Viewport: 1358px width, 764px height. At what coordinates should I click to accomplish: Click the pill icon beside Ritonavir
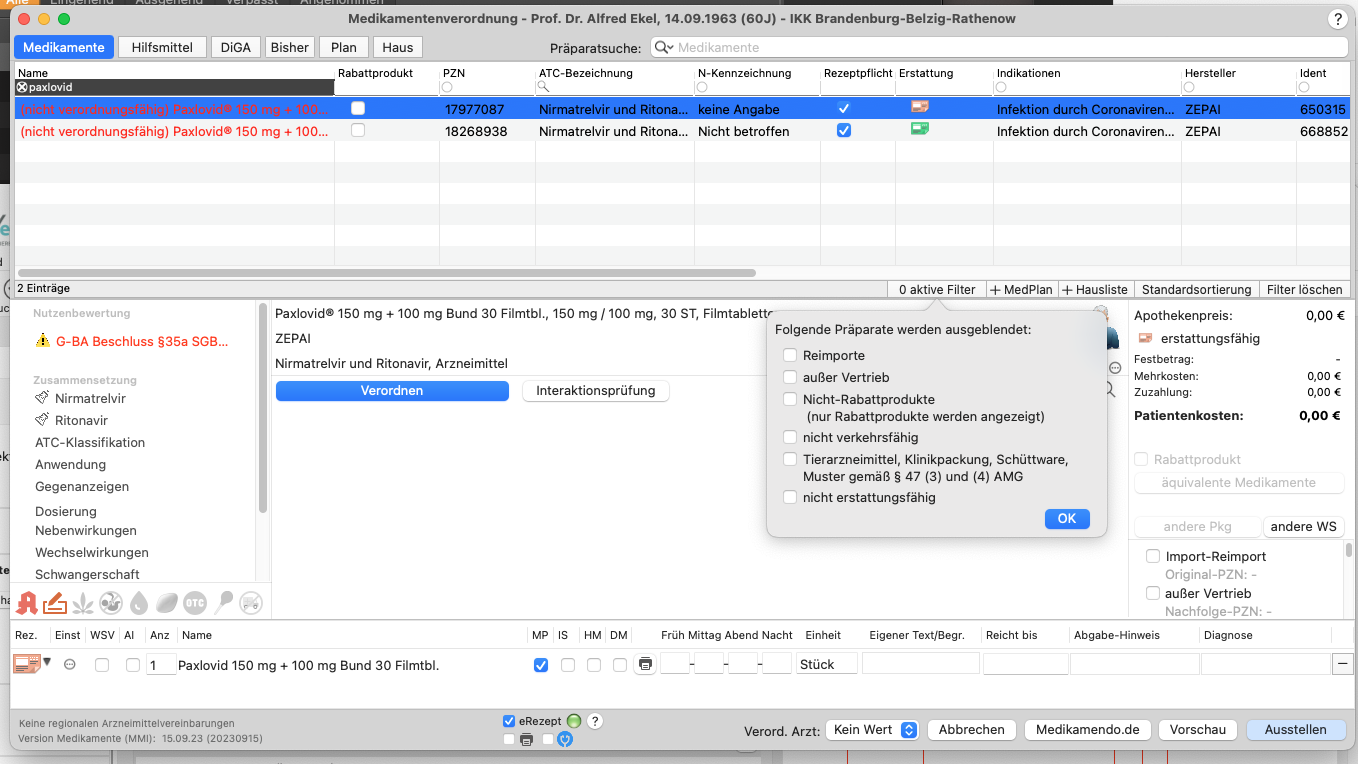[42, 420]
